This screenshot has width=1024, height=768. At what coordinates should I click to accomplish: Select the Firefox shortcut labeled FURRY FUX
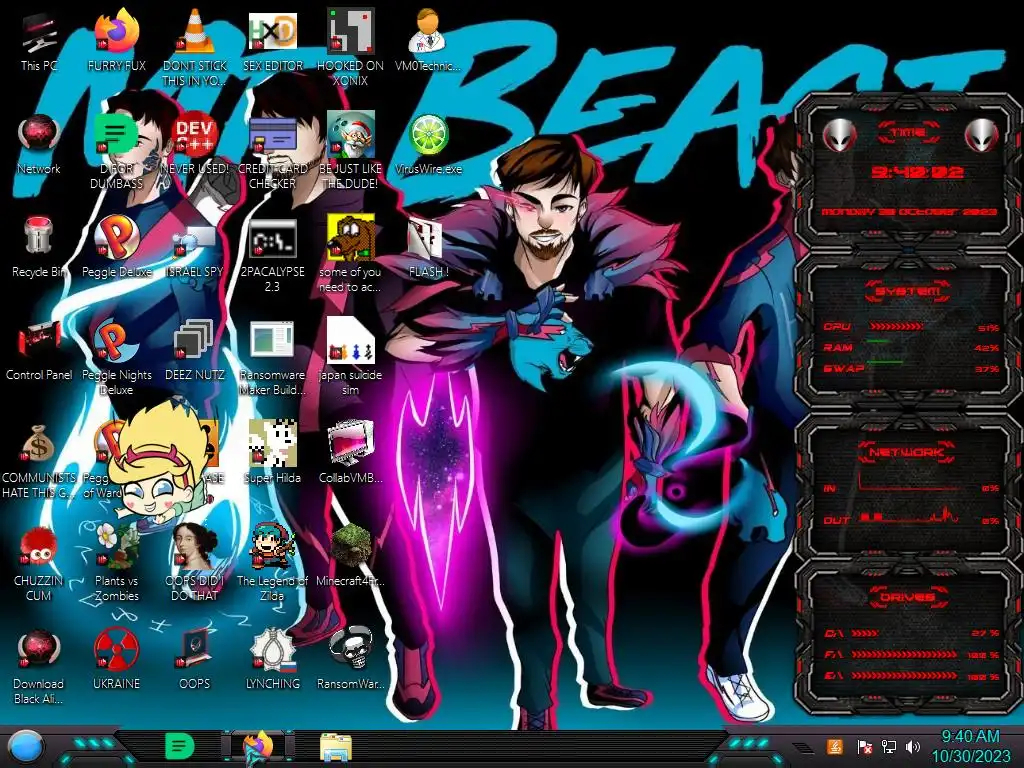117,33
